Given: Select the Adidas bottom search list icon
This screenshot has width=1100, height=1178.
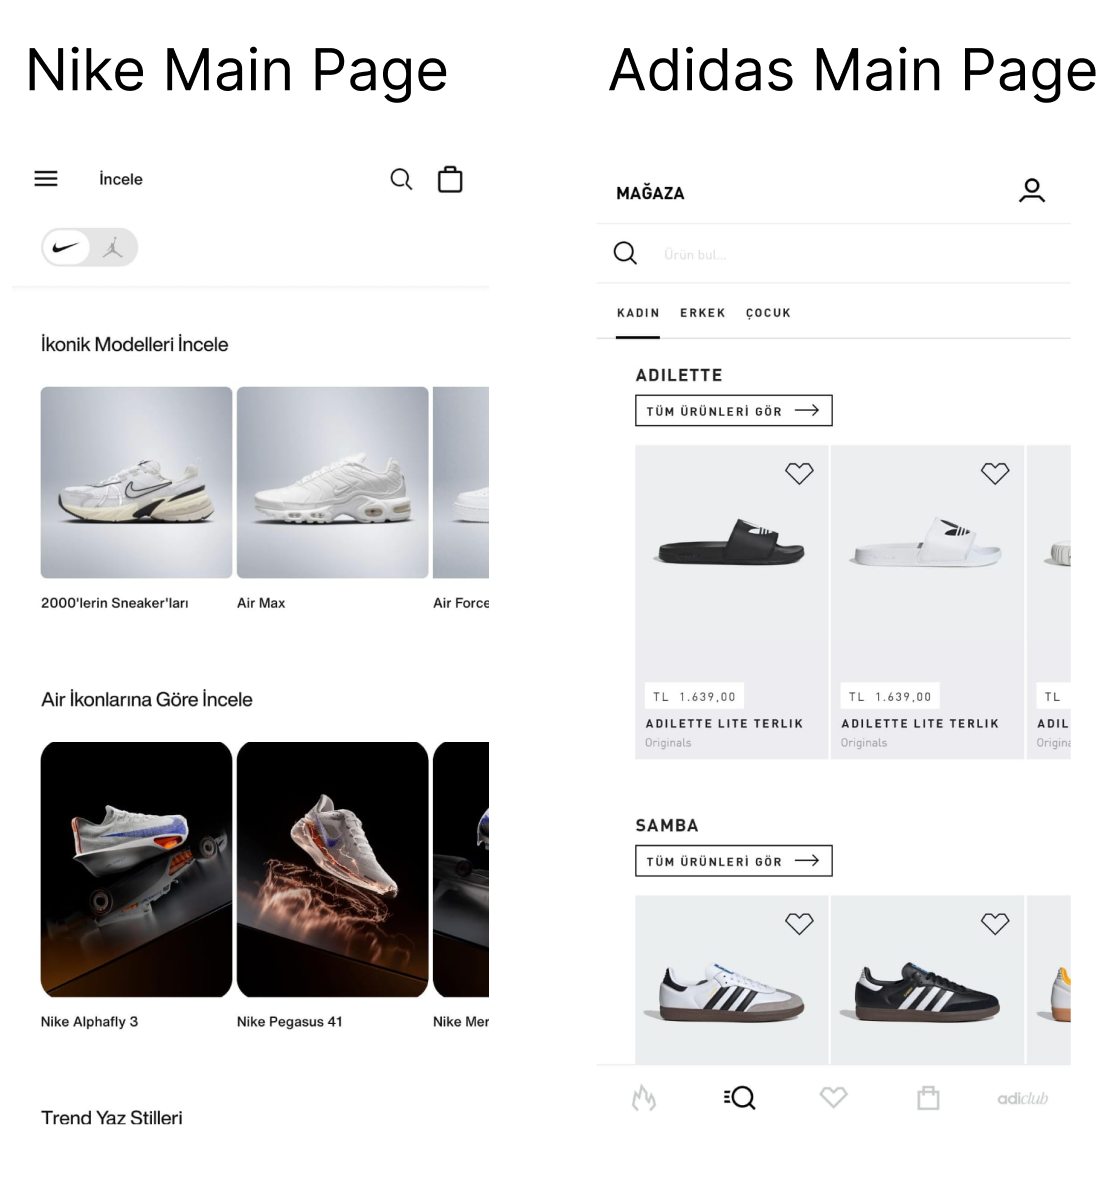Looking at the screenshot, I should [x=739, y=1098].
